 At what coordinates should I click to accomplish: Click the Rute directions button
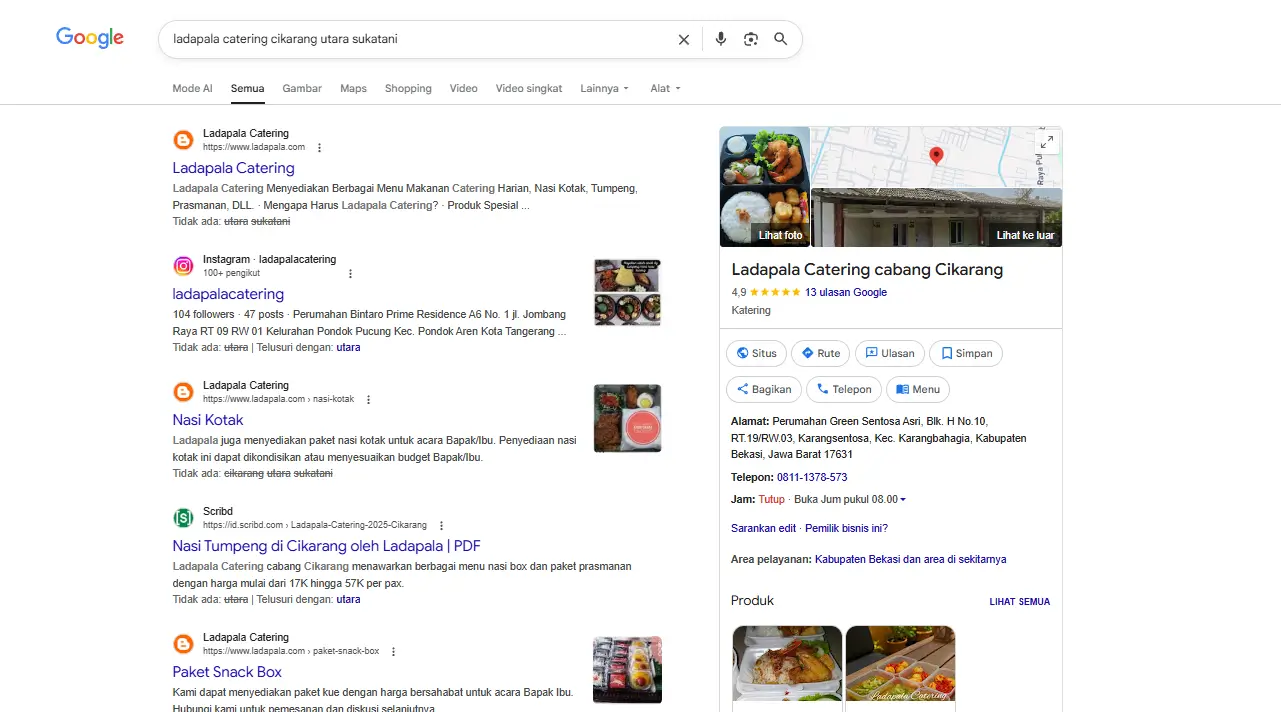pos(821,353)
